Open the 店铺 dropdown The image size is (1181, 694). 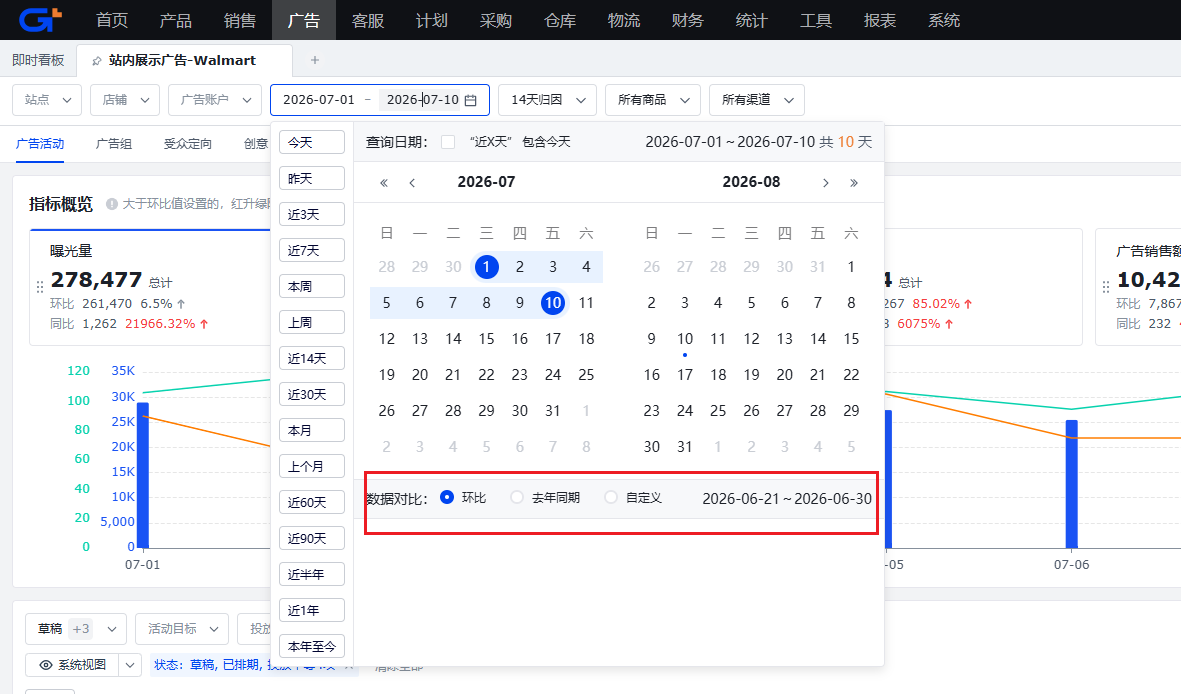click(125, 100)
